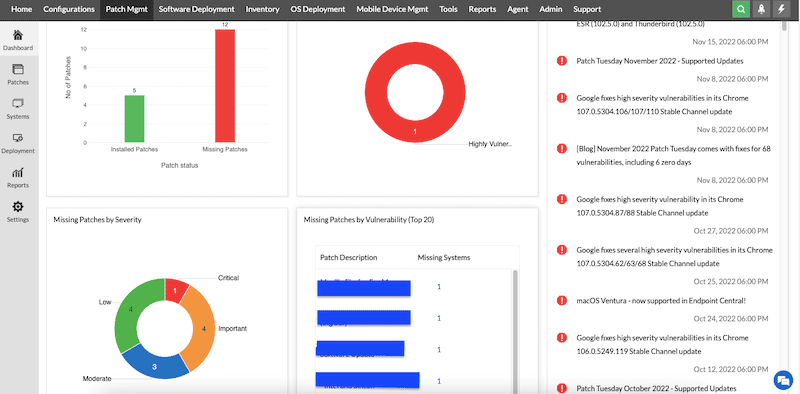
Task: Open Patch Tuesday November 2022 Supported Updates
Action: coord(660,61)
